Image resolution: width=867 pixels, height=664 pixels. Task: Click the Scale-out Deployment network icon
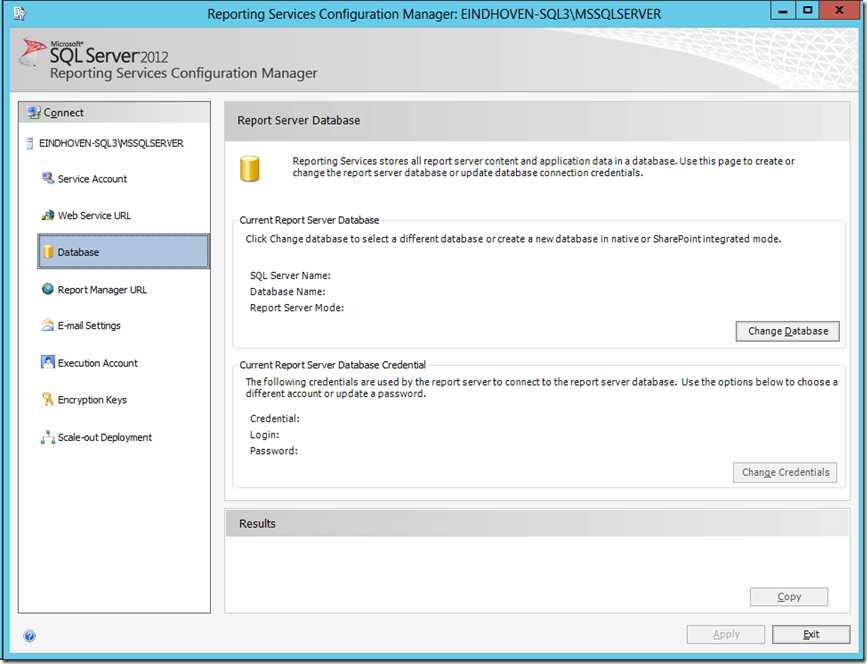(x=48, y=437)
